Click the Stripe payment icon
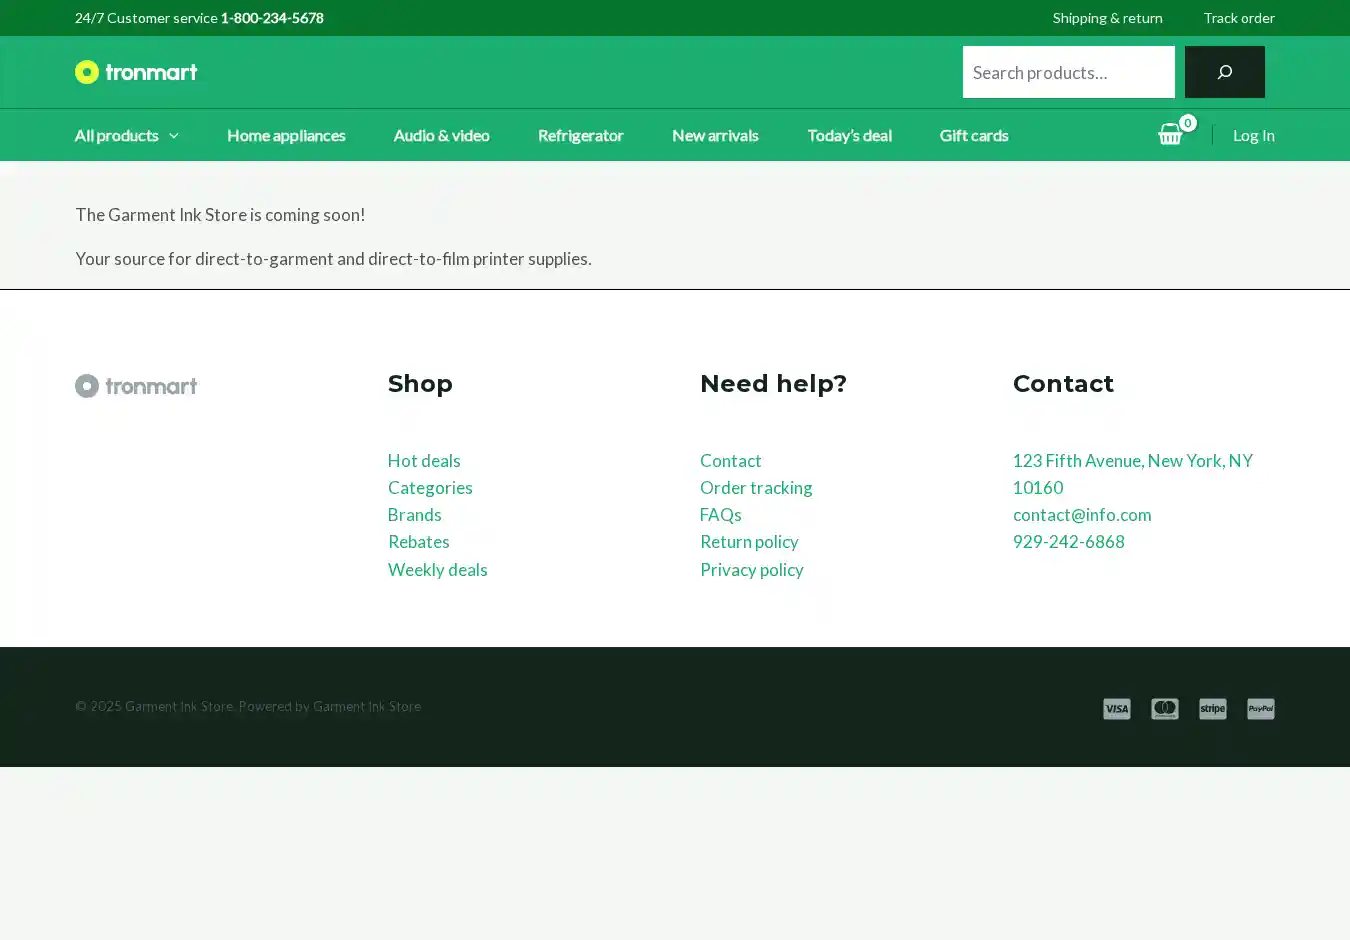 click(x=1212, y=709)
